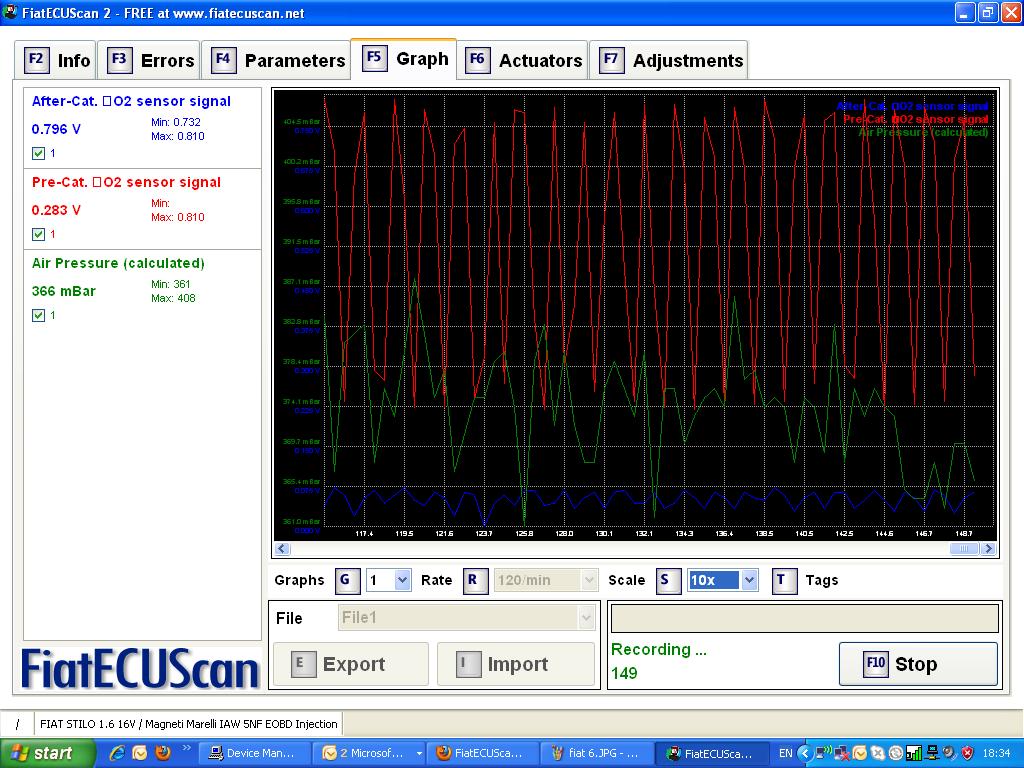
Task: Click the F2 key icon
Action: tap(36, 59)
